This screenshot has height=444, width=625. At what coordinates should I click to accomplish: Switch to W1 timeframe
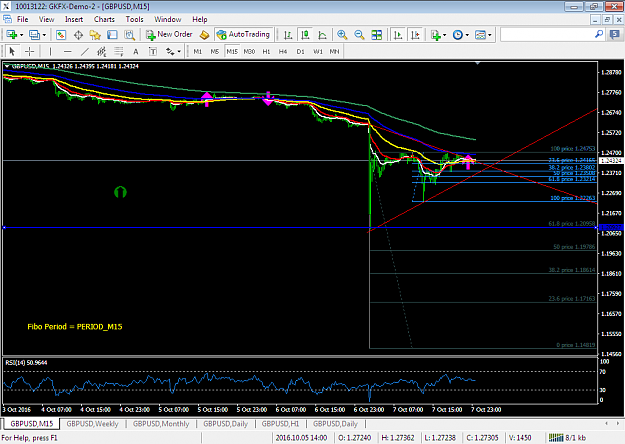click(318, 51)
